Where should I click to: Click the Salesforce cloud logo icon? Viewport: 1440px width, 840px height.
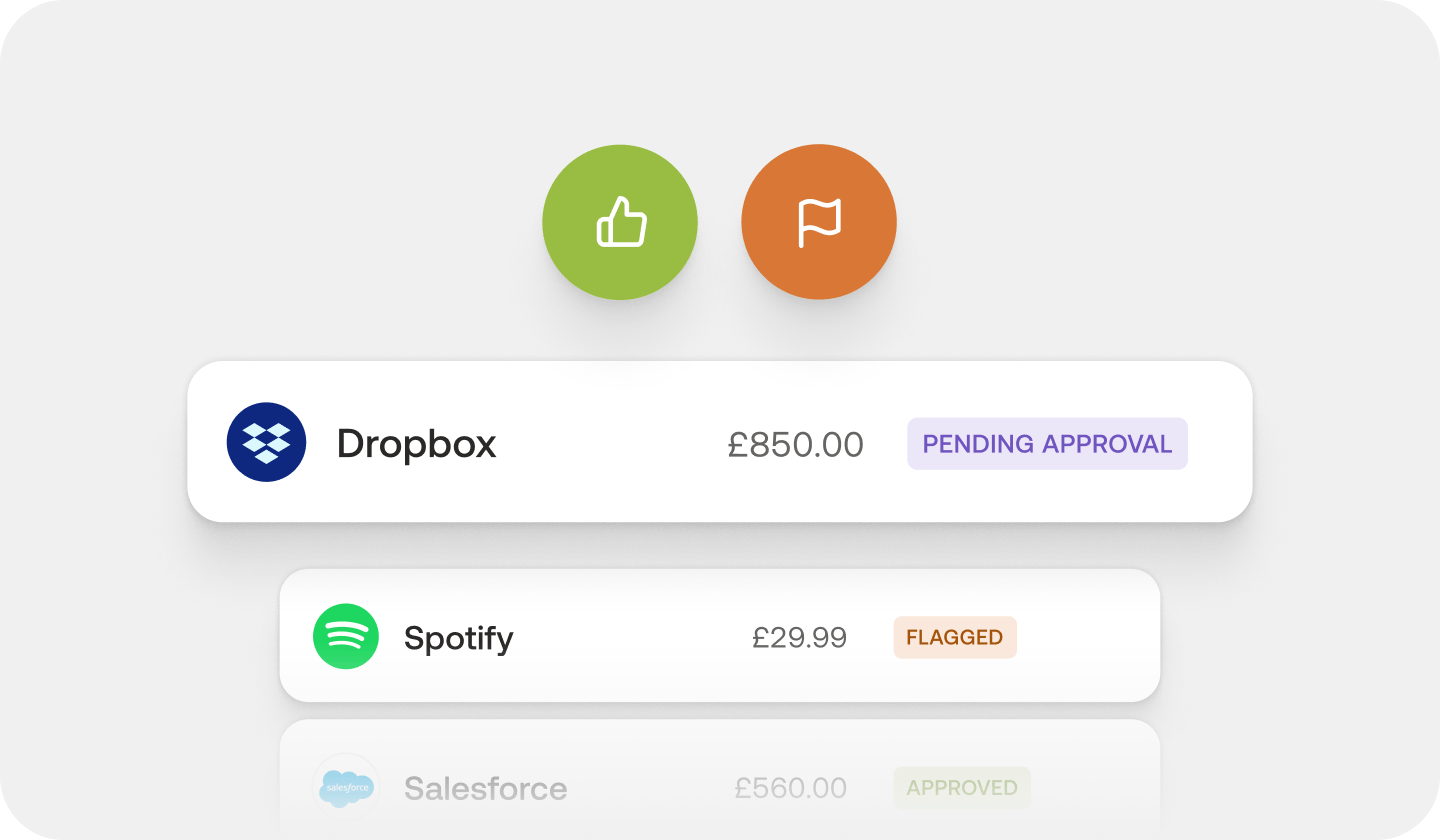coord(346,787)
